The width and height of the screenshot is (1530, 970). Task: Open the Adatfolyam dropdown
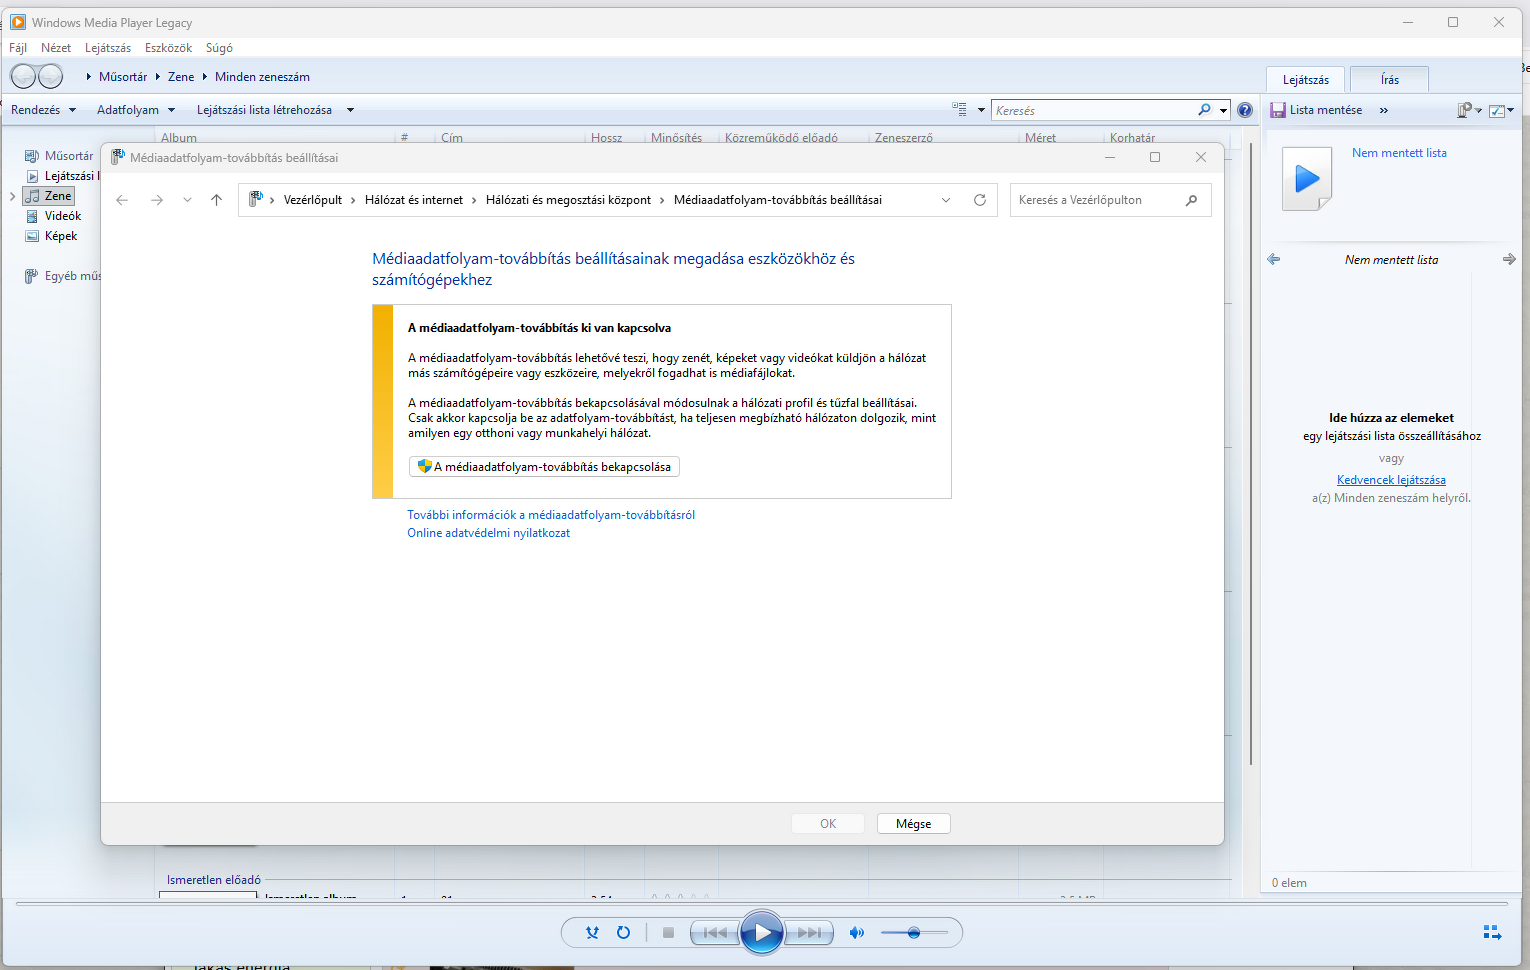click(136, 110)
